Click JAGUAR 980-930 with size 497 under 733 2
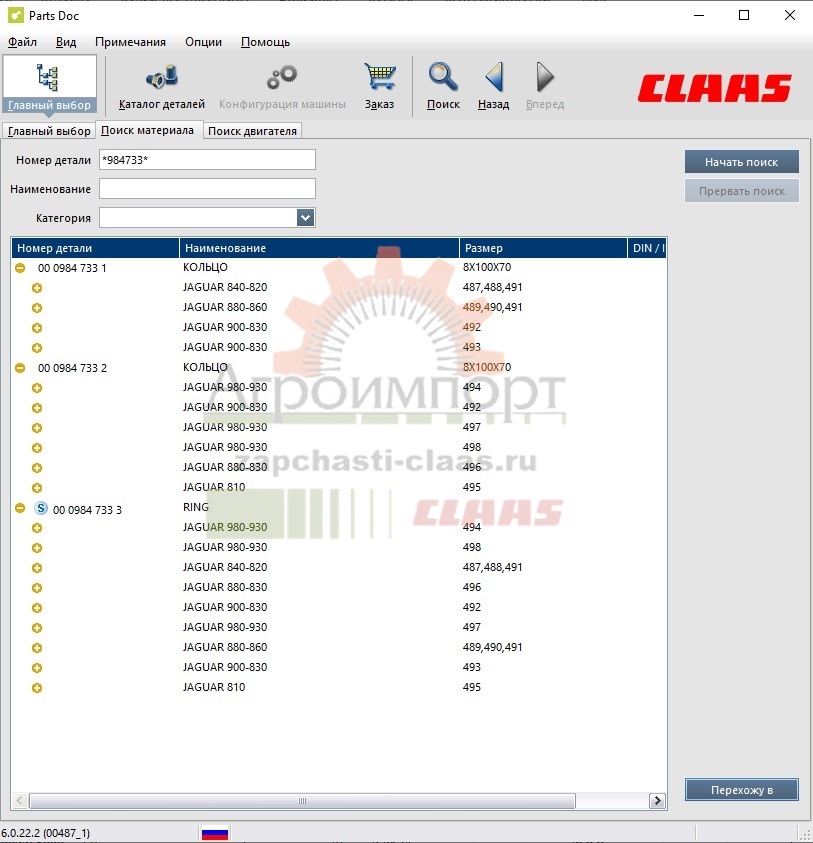Image resolution: width=813 pixels, height=843 pixels. point(225,427)
